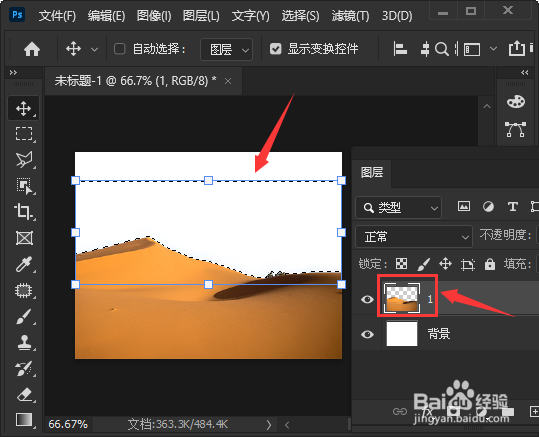The image size is (539, 437).
Task: Align left edges of layers
Action: pyautogui.click(x=400, y=49)
